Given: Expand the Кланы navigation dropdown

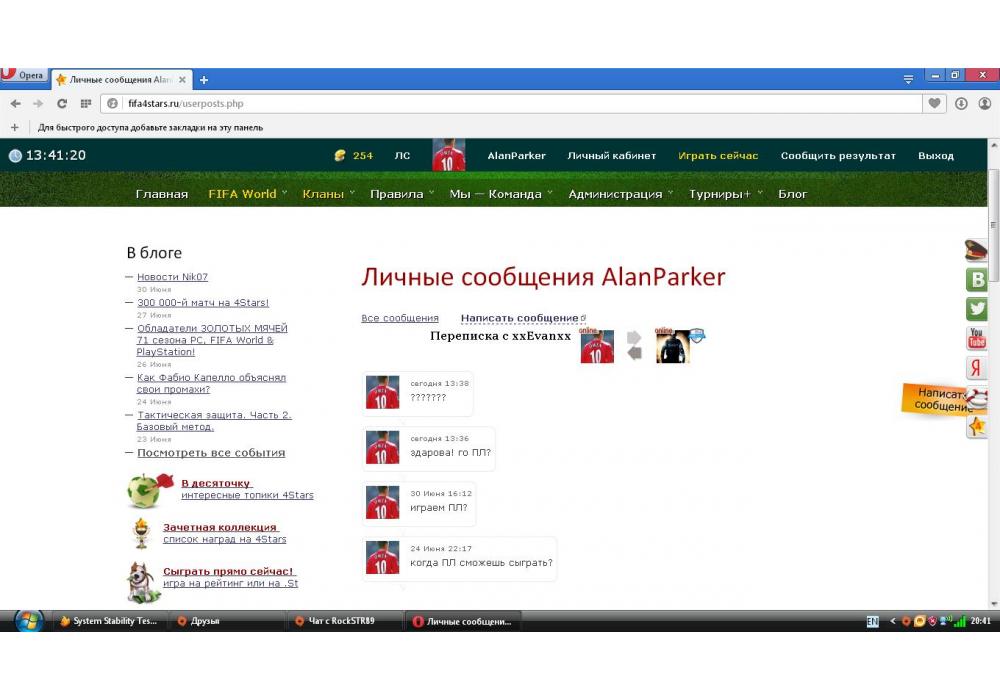Looking at the screenshot, I should click(x=328, y=194).
